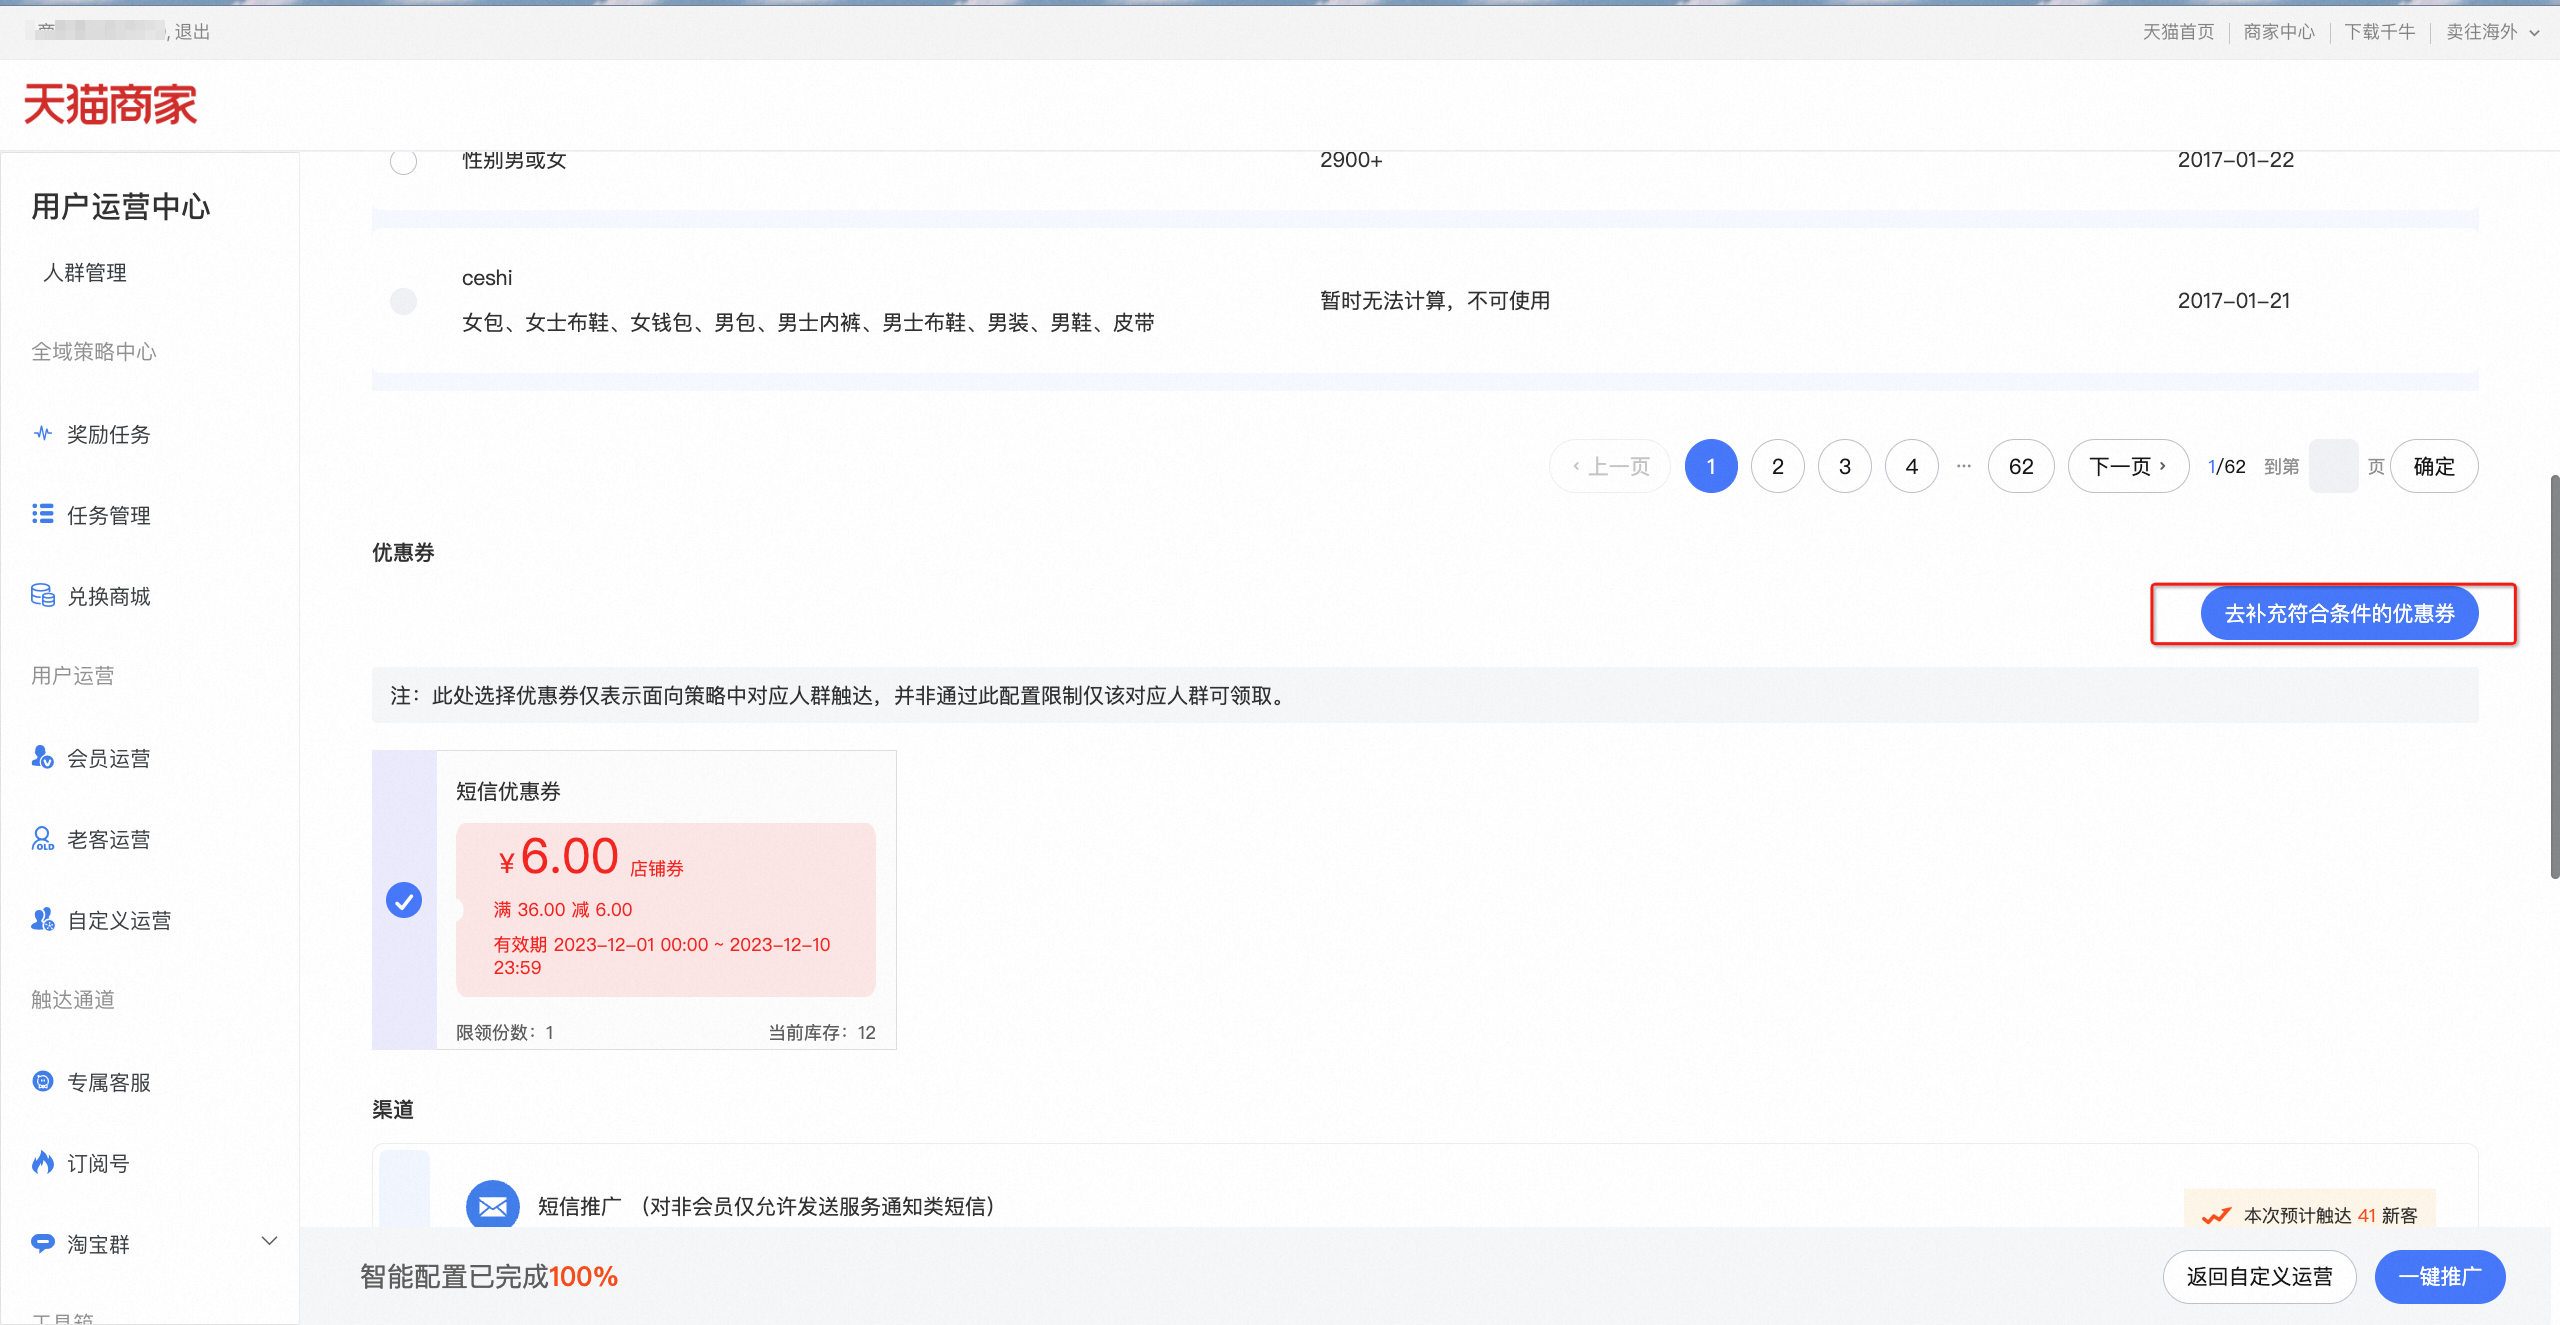Click the disabled 上一页 button
The image size is (2560, 1325).
(1610, 466)
